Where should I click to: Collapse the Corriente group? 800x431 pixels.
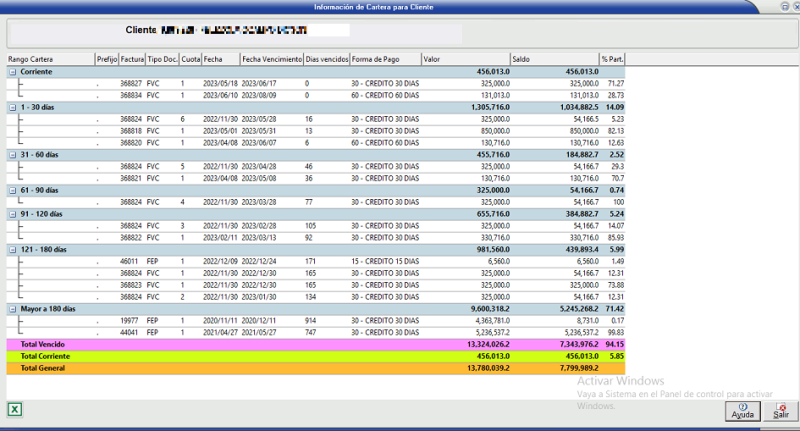coord(13,72)
